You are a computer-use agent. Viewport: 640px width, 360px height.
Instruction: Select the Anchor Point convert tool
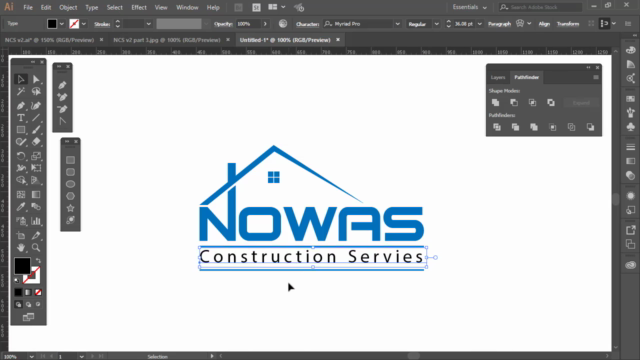click(62, 121)
